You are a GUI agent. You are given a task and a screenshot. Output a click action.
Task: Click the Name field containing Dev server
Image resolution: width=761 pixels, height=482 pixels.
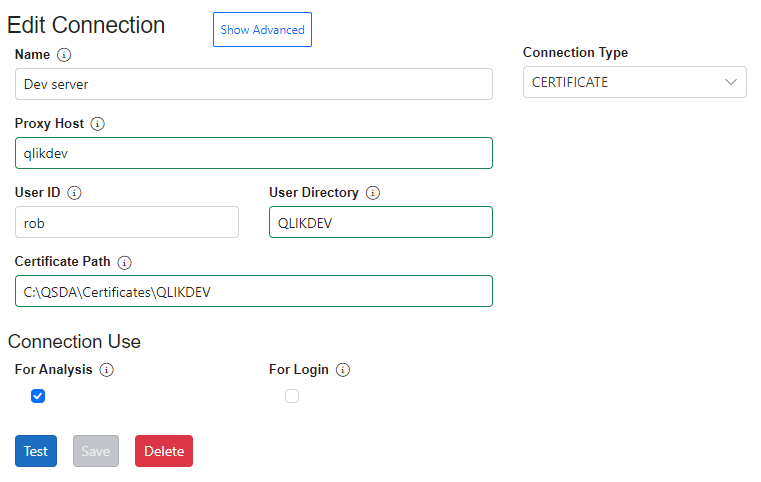[254, 84]
